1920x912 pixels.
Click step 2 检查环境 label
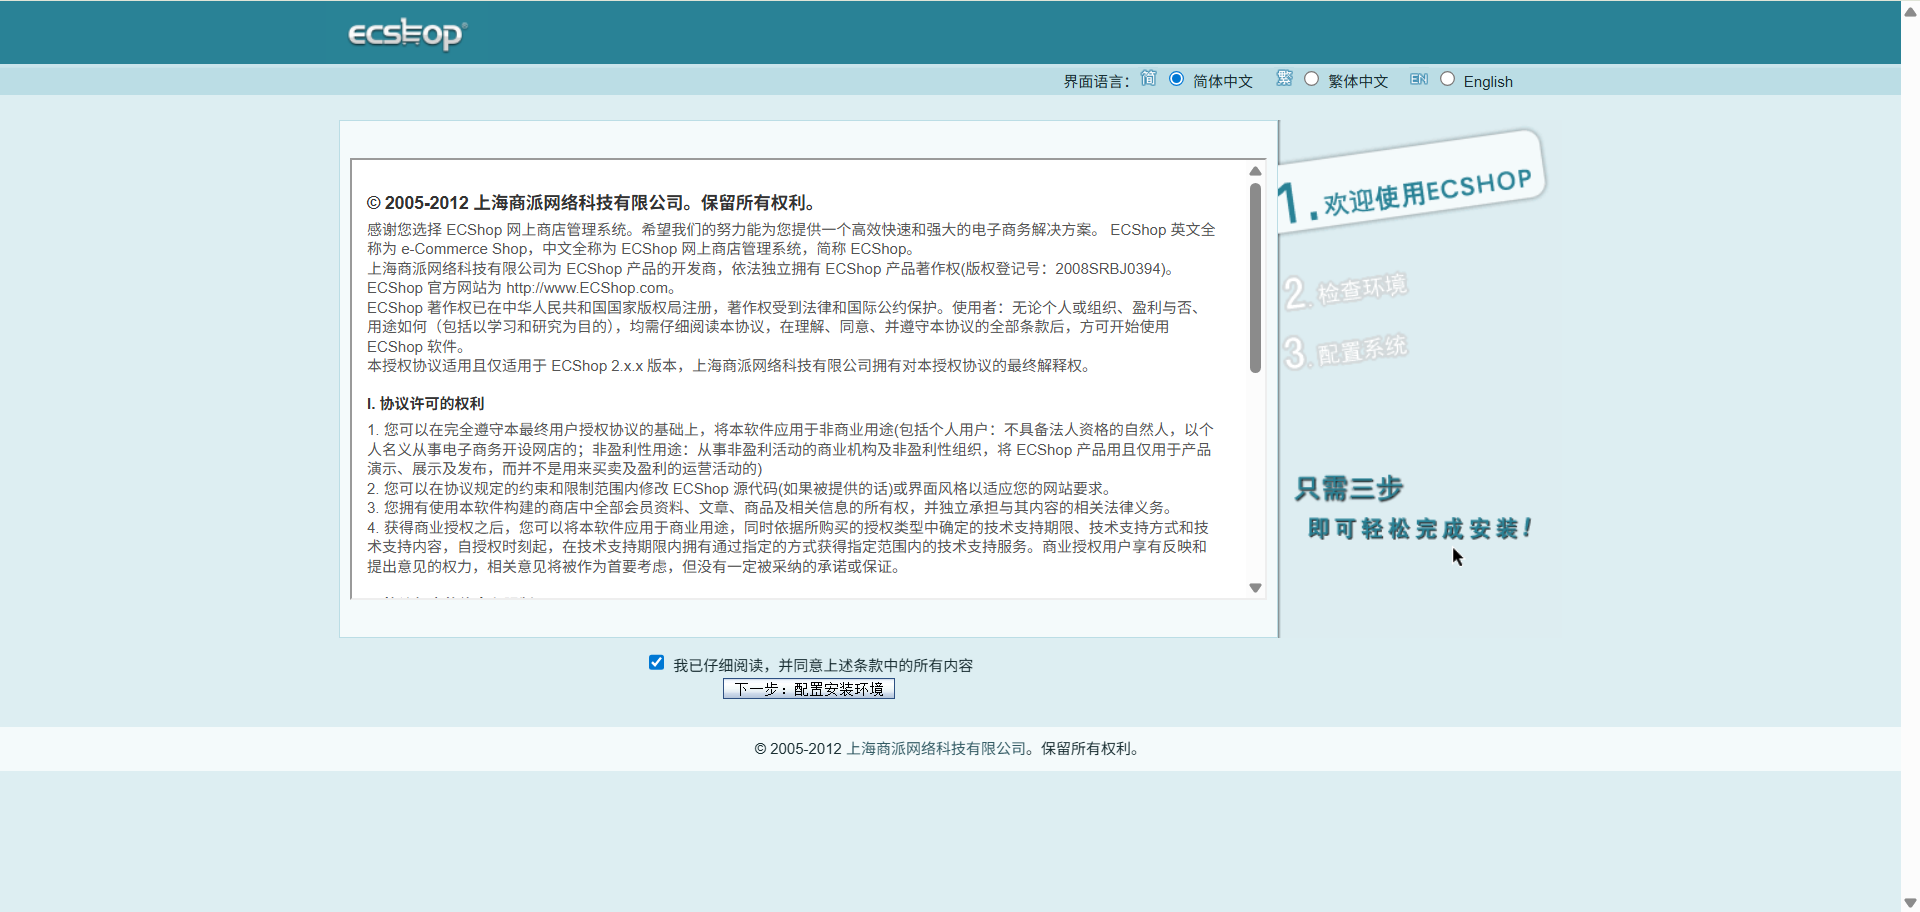pyautogui.click(x=1346, y=291)
